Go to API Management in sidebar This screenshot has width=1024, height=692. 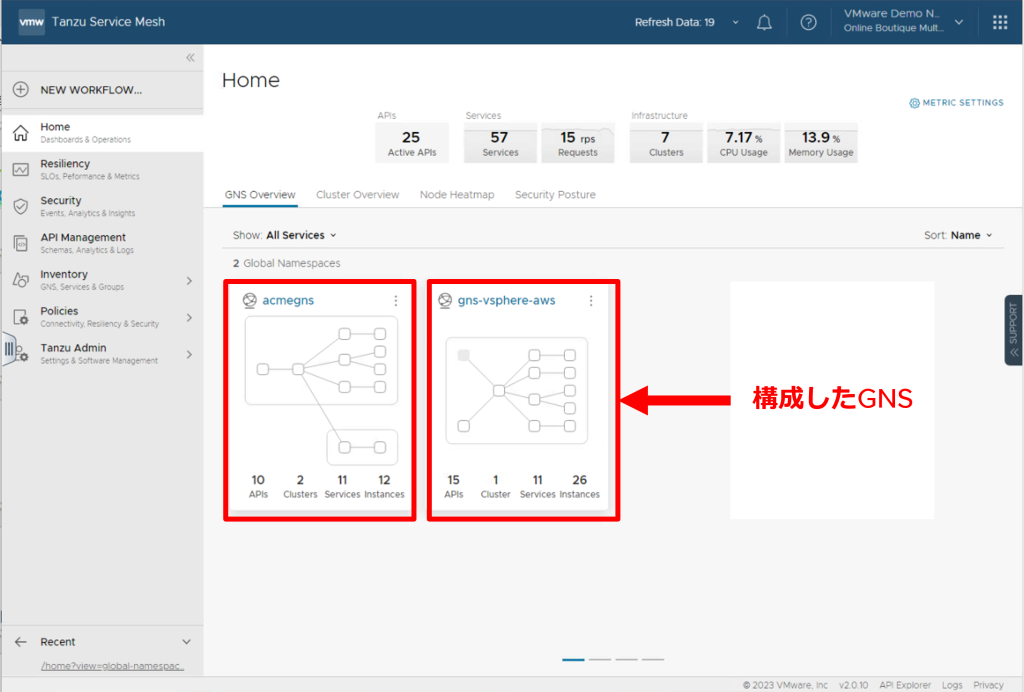click(103, 244)
